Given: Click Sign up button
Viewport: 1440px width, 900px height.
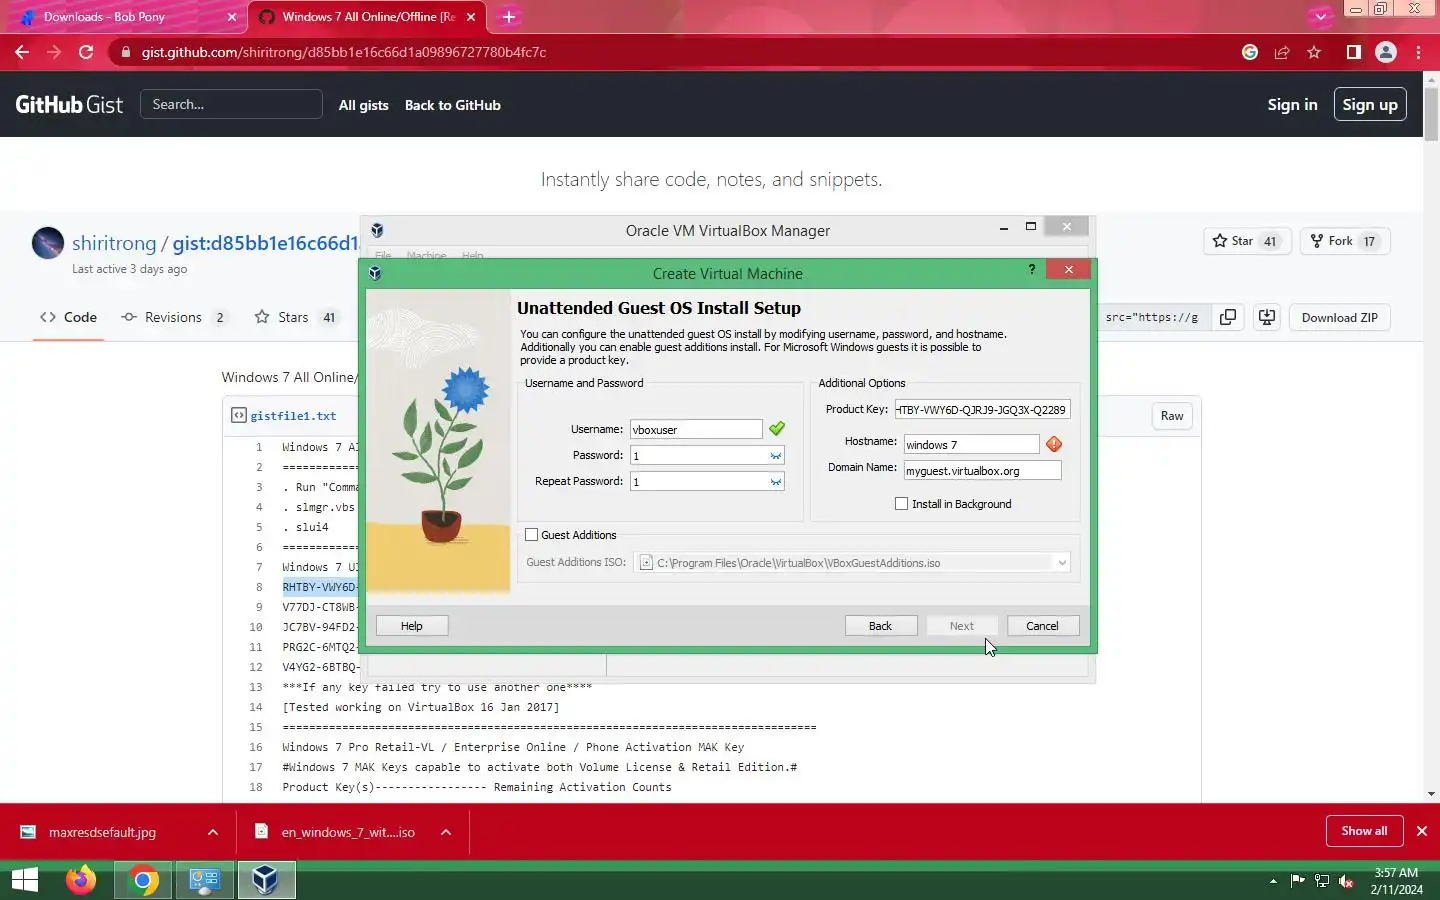Looking at the screenshot, I should 1370,104.
